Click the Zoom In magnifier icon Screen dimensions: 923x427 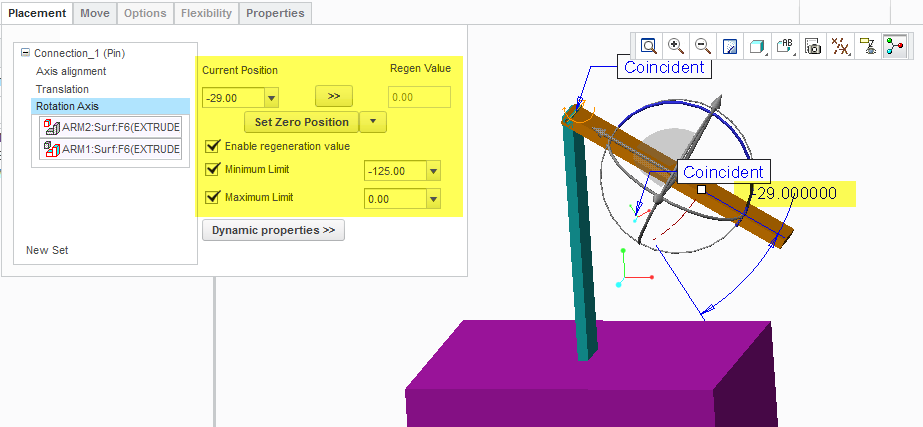point(676,46)
